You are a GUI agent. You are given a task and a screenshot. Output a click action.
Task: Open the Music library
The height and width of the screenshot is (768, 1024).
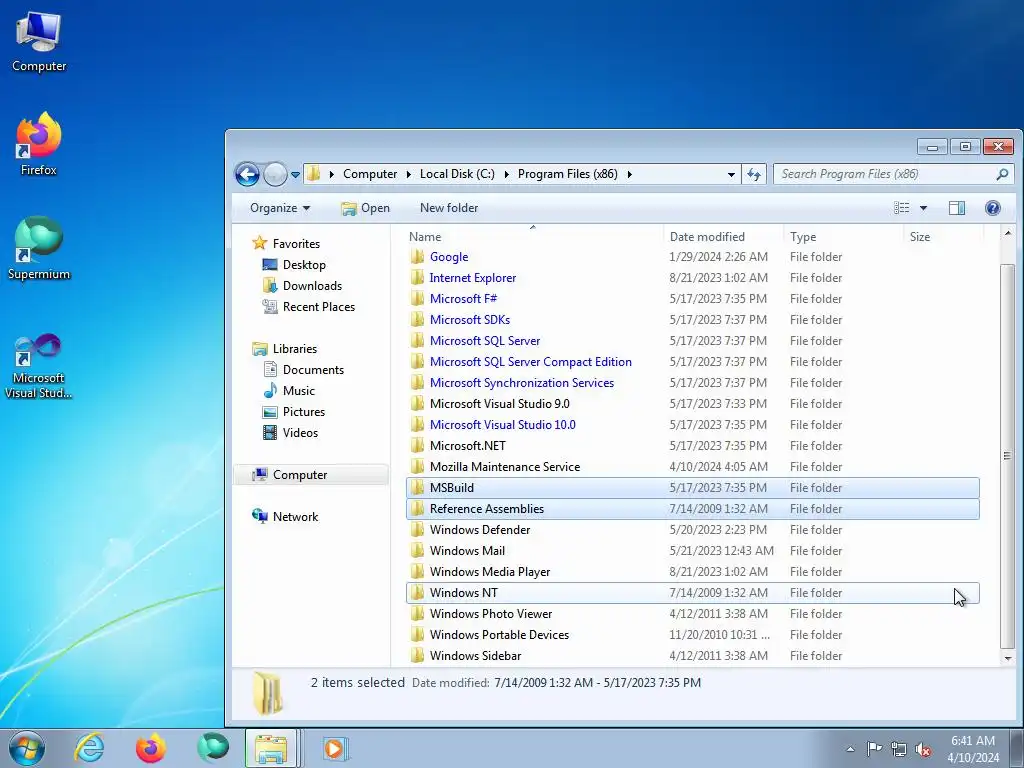[x=298, y=391]
